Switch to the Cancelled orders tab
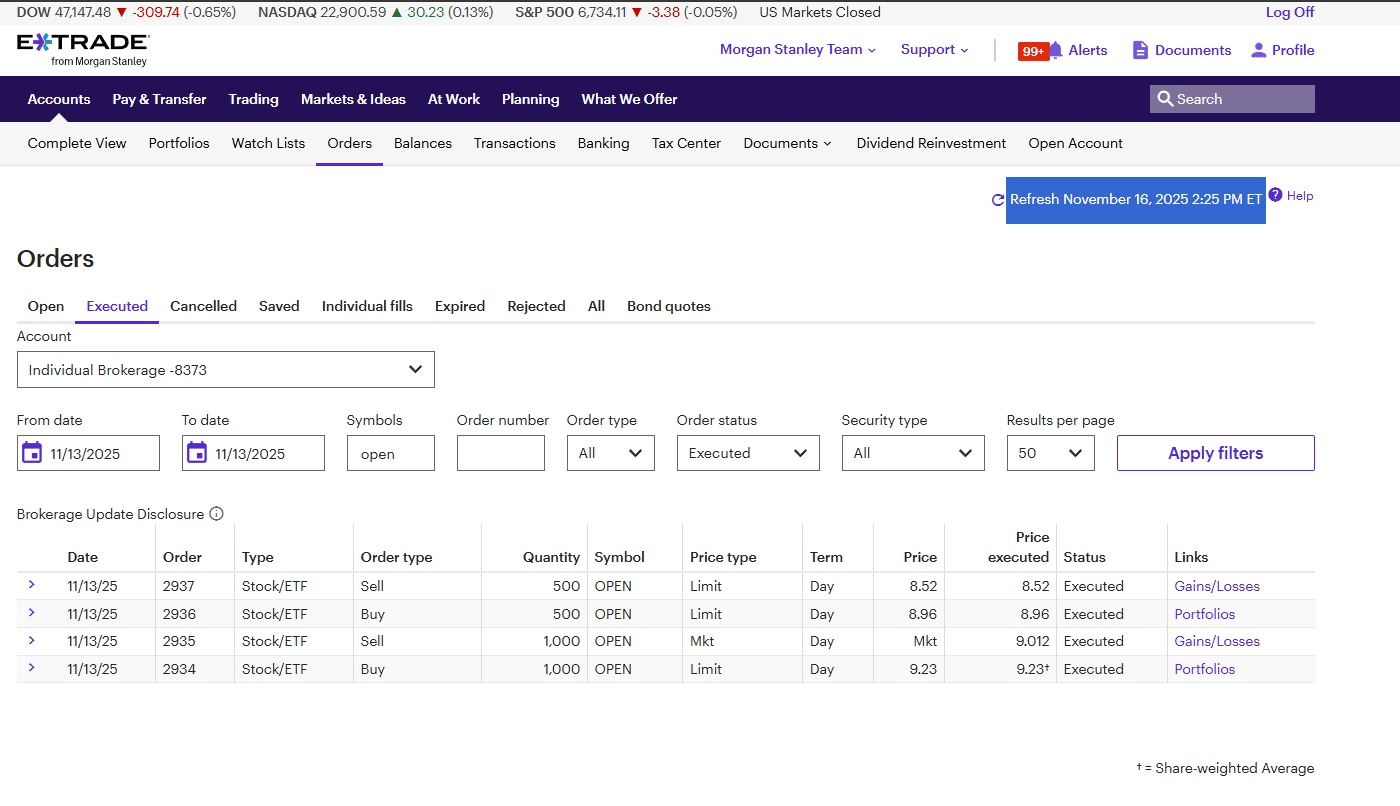 click(203, 306)
